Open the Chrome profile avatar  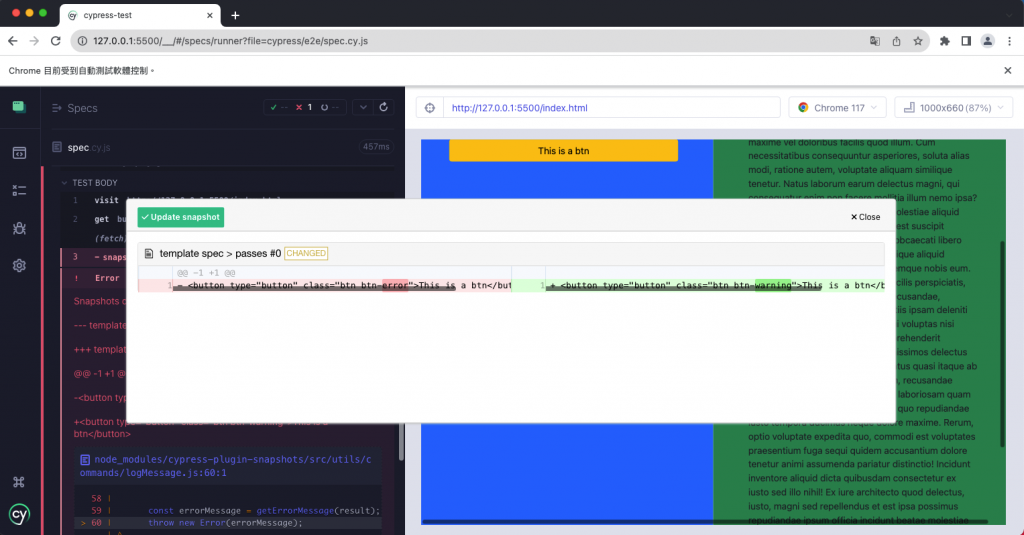[987, 41]
